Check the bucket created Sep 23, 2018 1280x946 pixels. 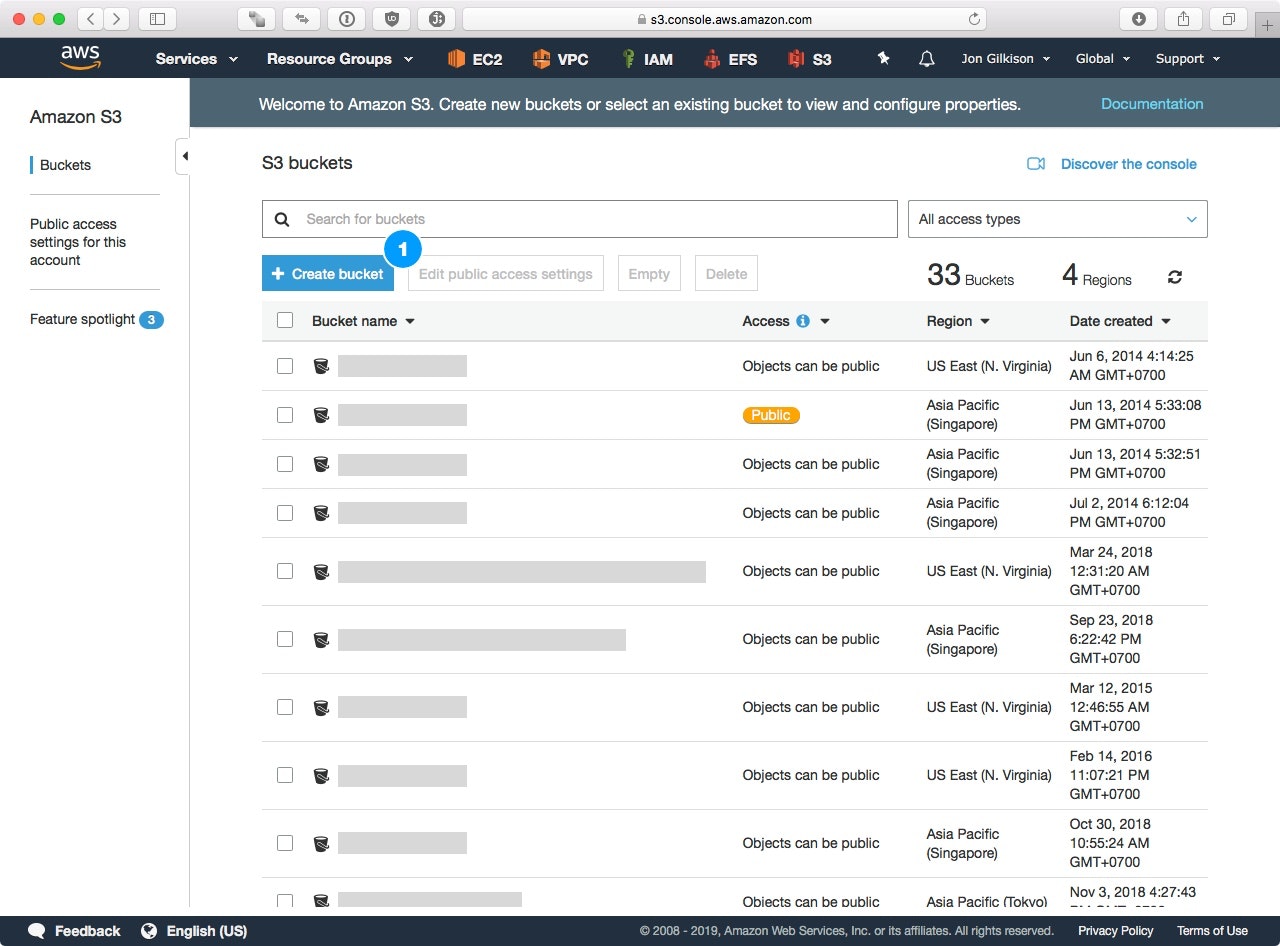(285, 639)
